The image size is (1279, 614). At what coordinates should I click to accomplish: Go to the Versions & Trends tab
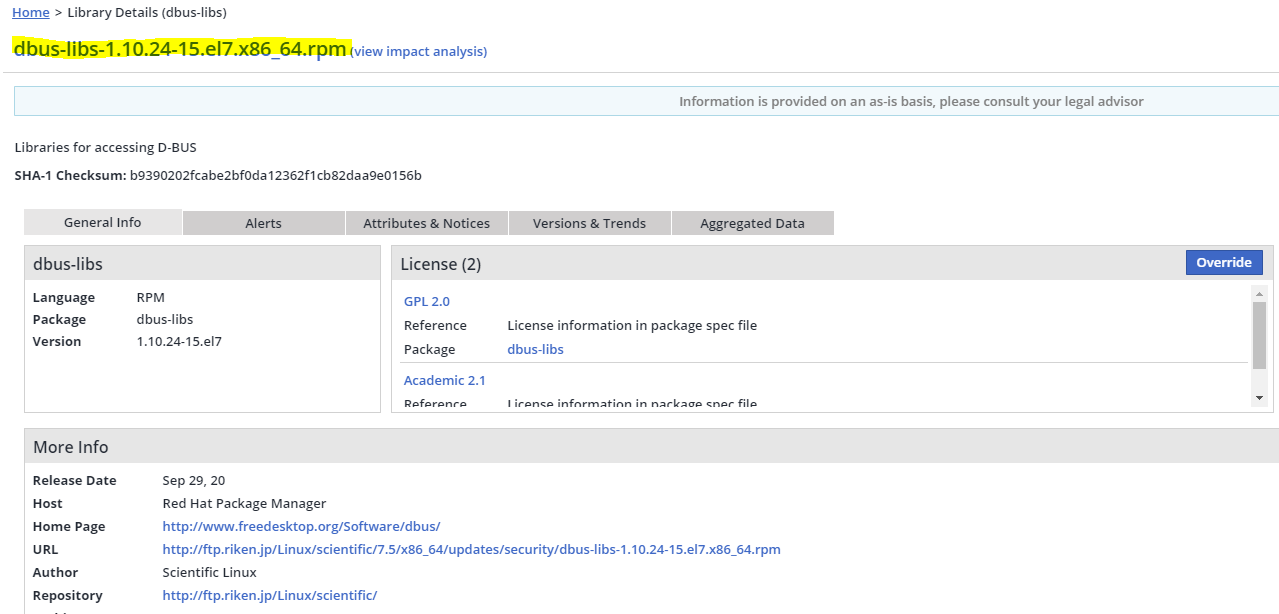pyautogui.click(x=589, y=223)
